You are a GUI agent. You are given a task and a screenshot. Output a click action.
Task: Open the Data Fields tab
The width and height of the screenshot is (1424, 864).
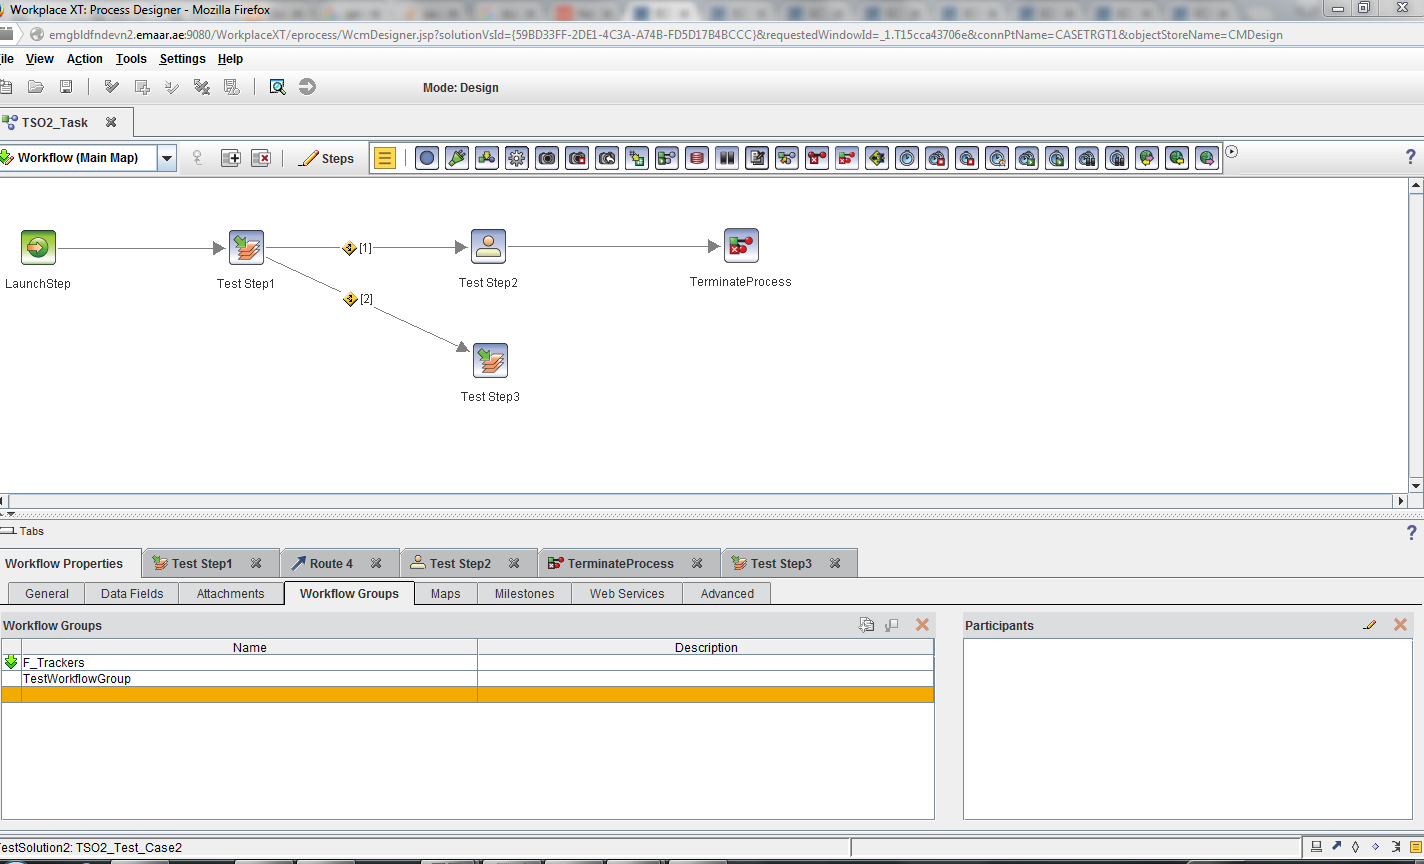tap(130, 592)
